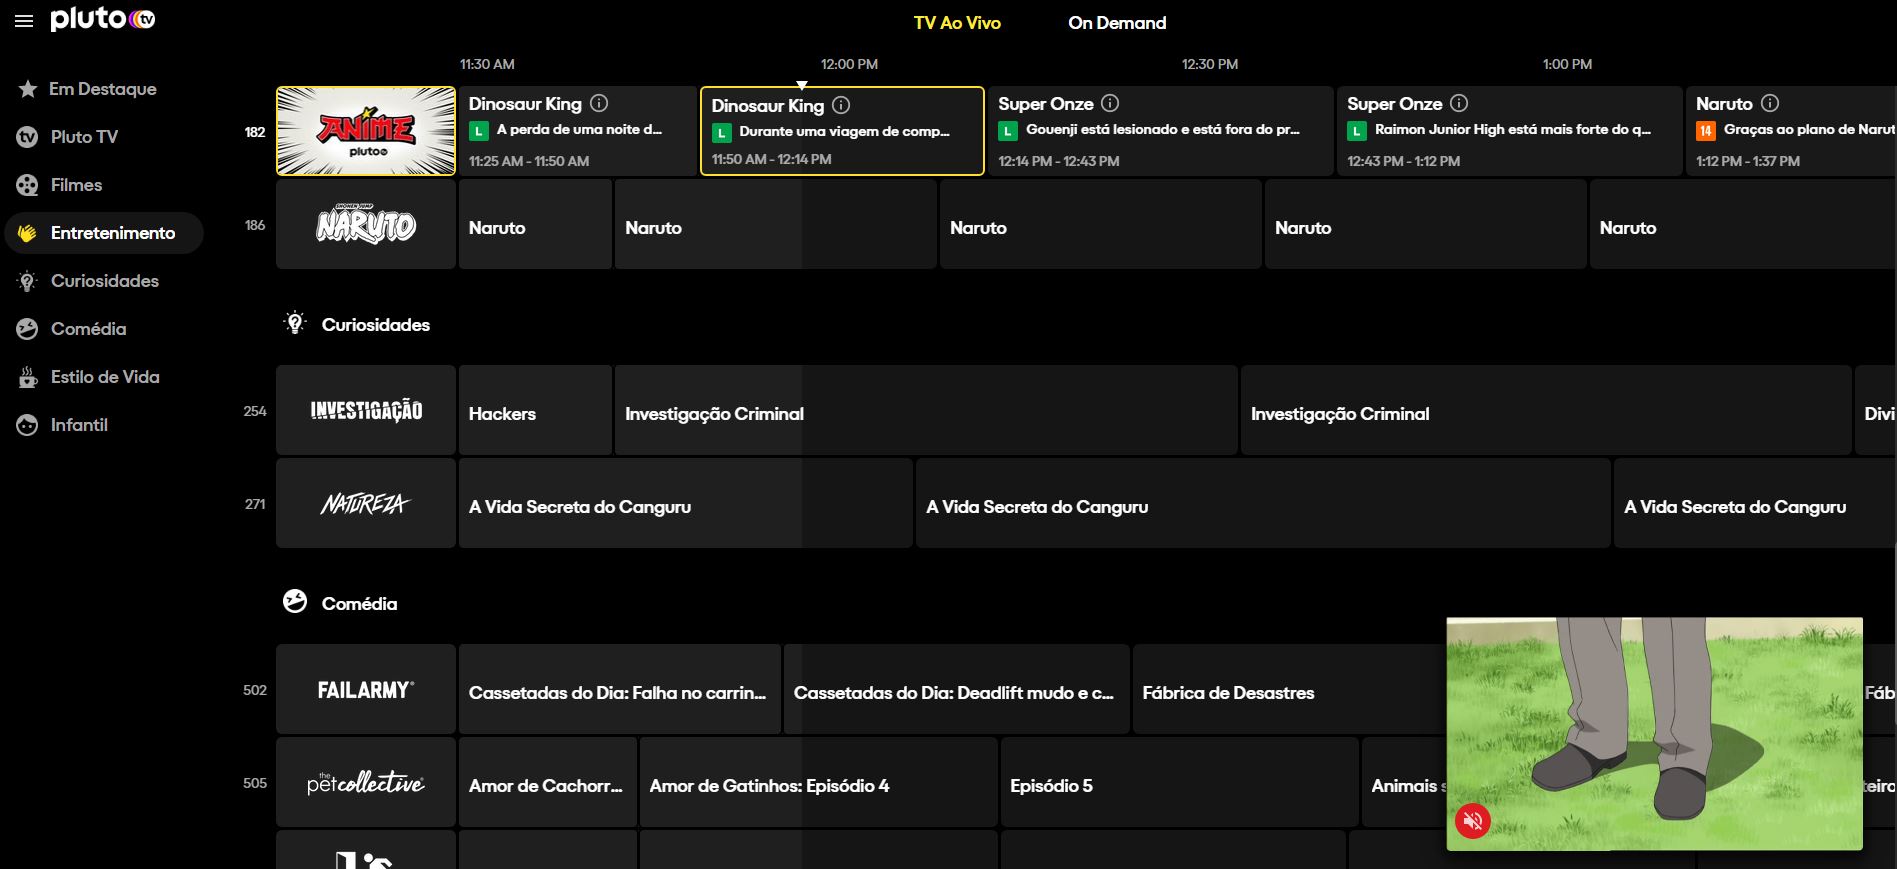Select Amor de Cachorr... program

click(547, 782)
